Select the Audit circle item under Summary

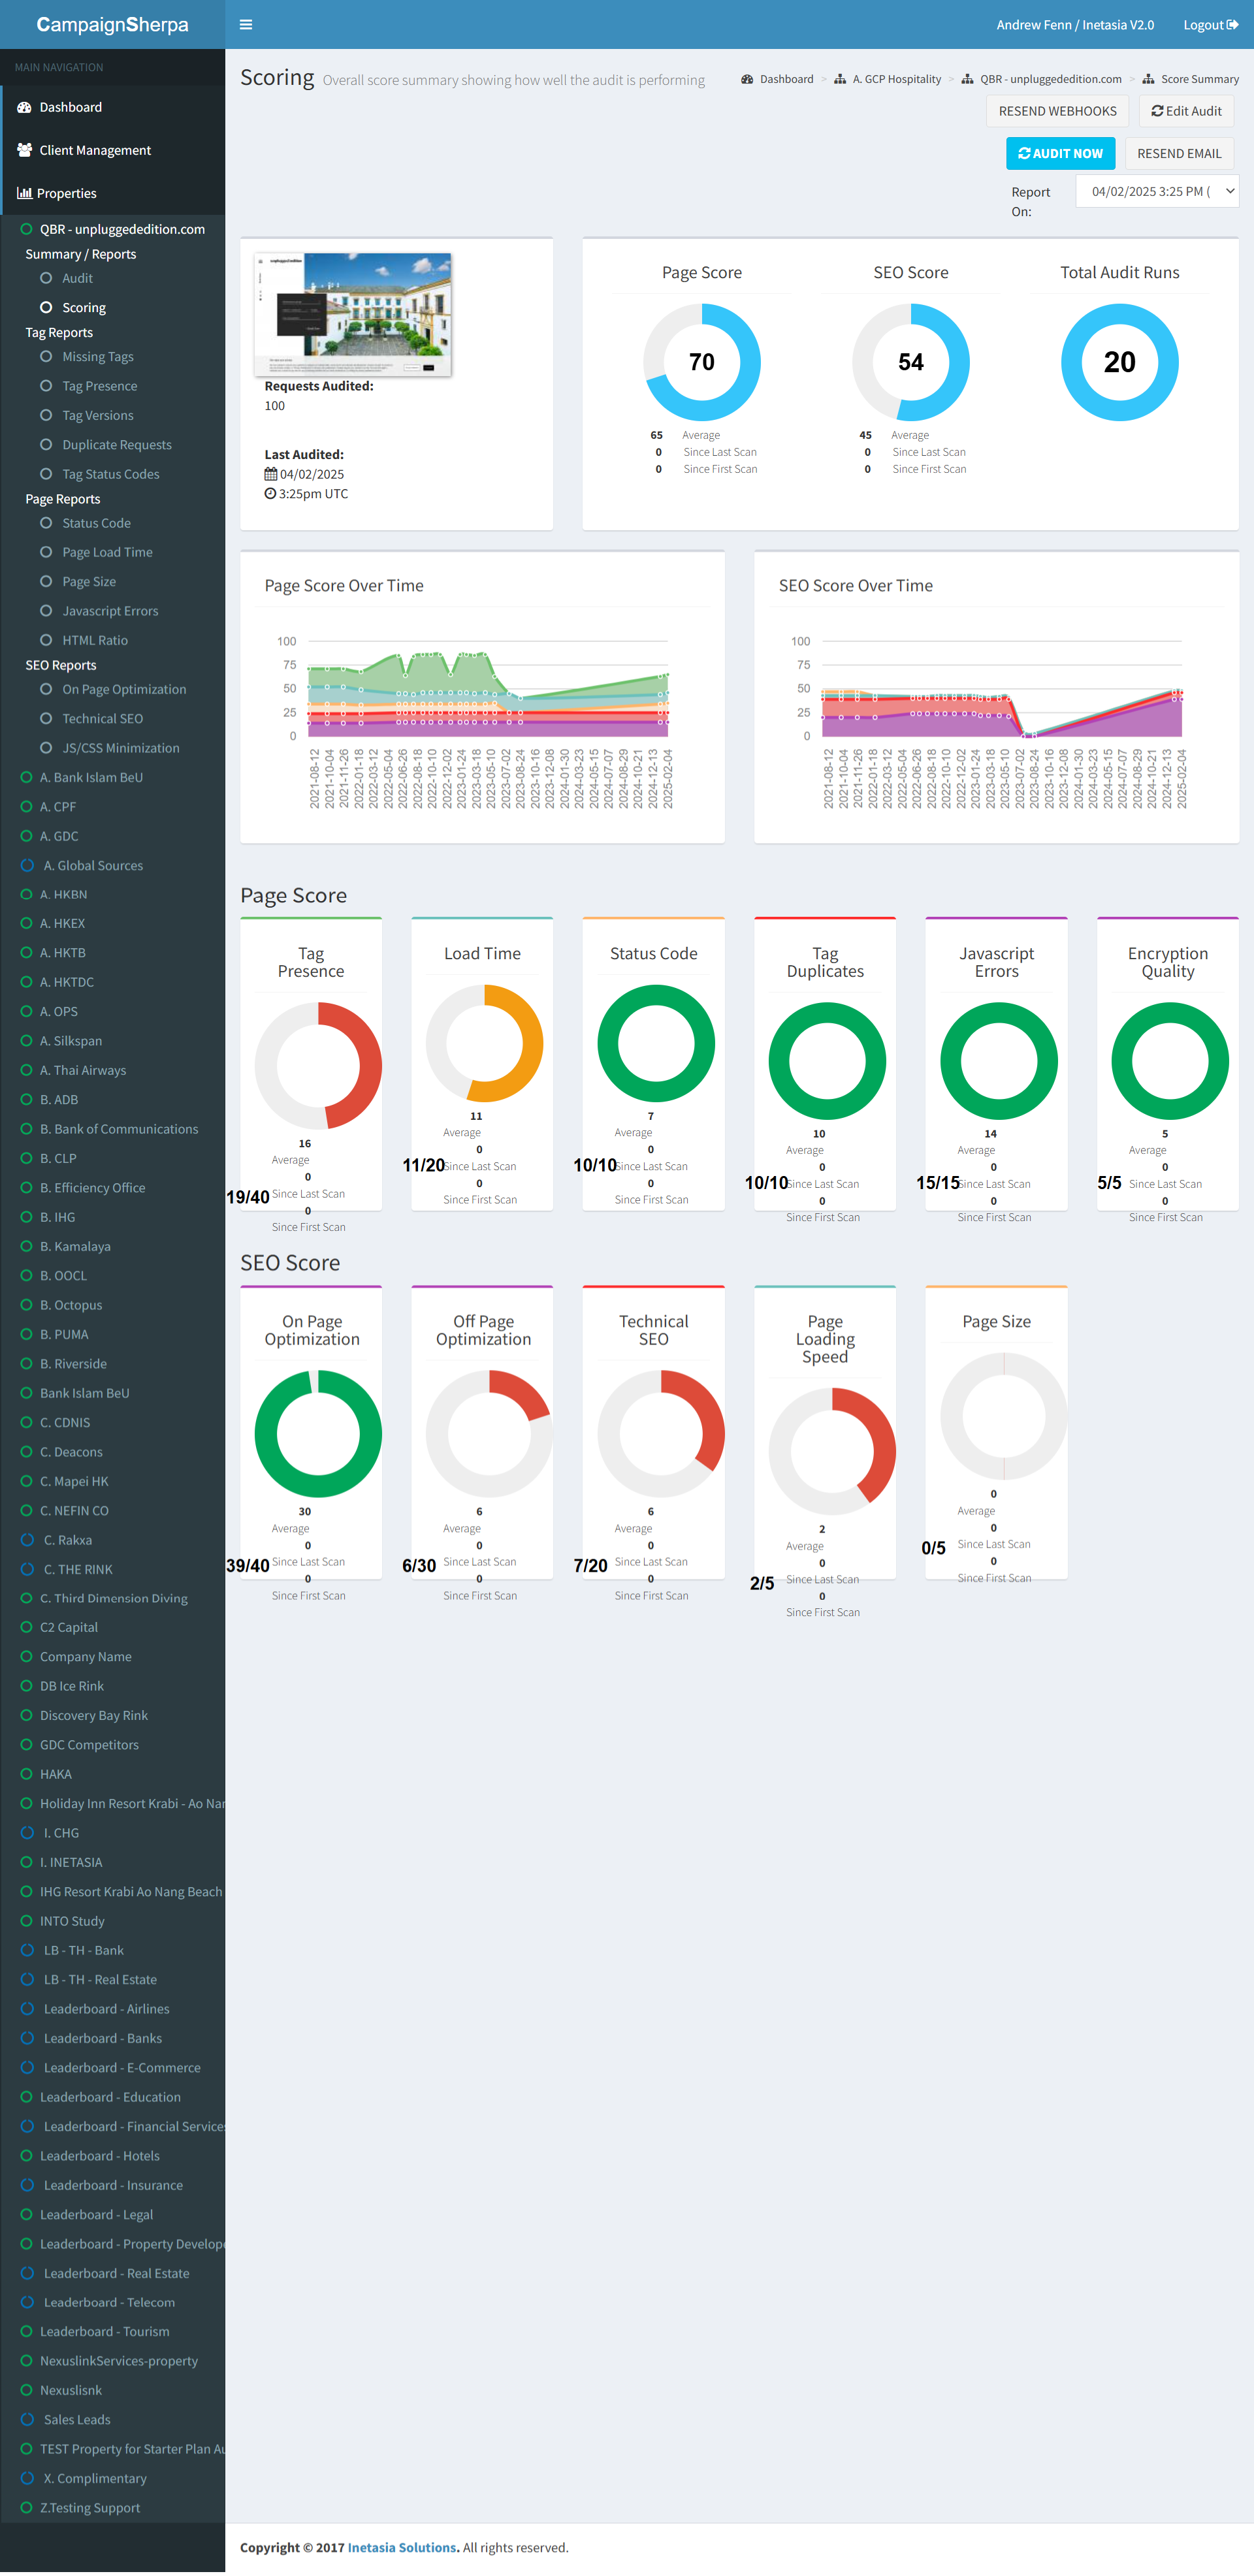pyautogui.click(x=46, y=278)
